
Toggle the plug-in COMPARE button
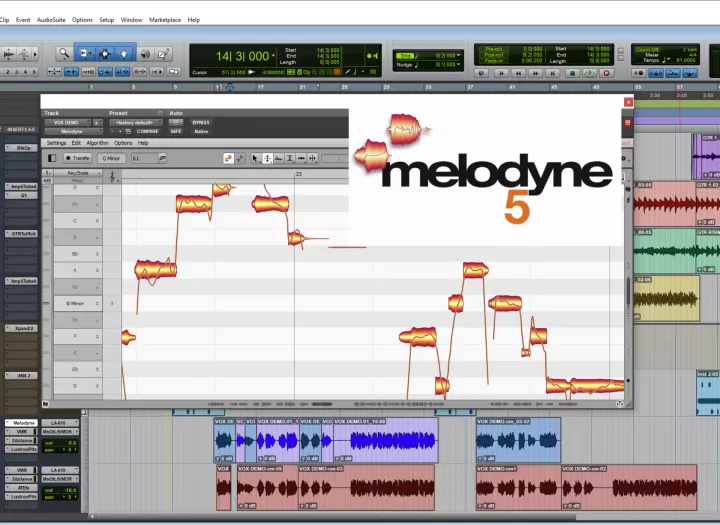coord(147,131)
